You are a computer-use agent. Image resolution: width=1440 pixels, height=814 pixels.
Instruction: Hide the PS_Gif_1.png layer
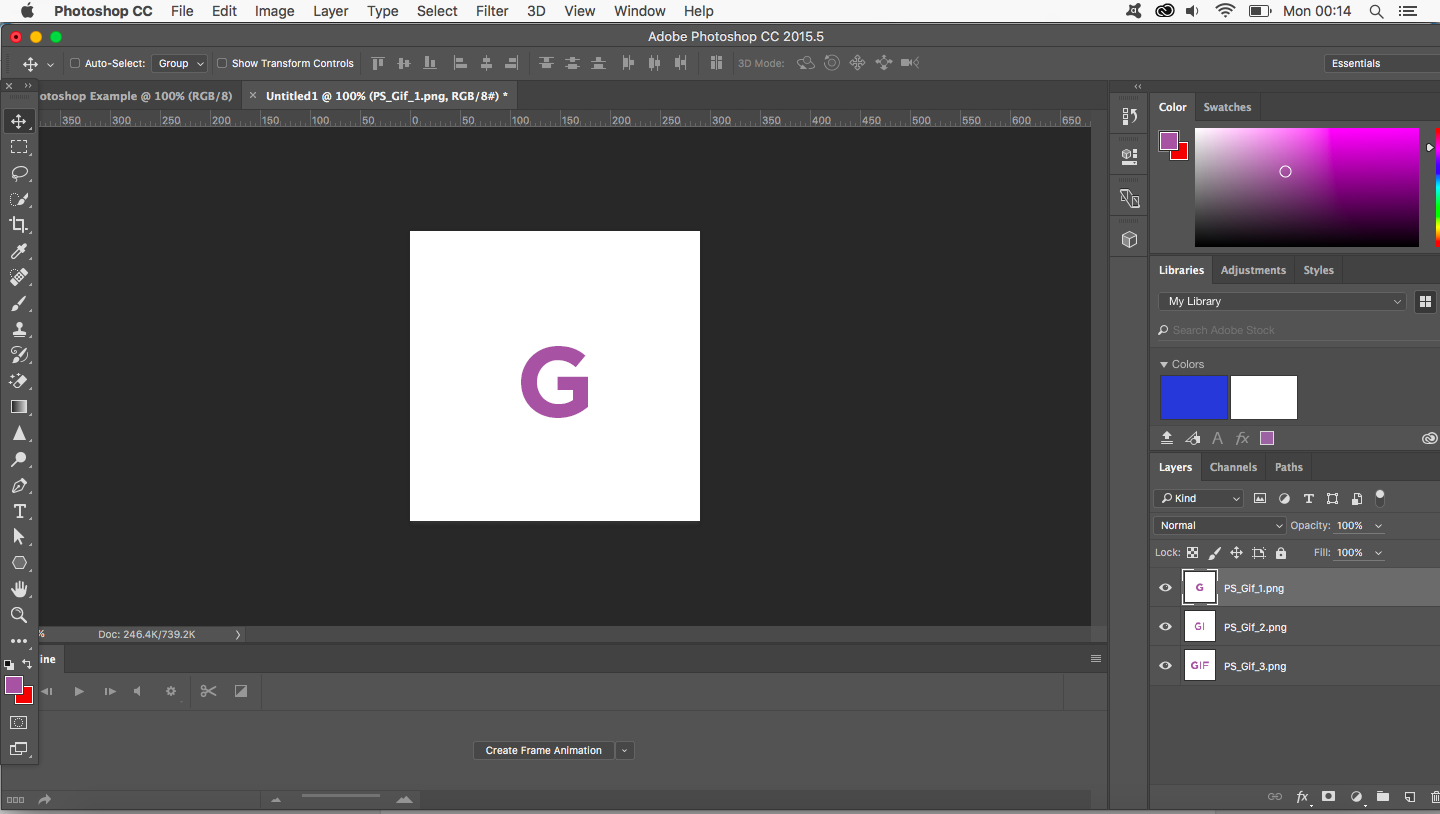[1165, 588]
